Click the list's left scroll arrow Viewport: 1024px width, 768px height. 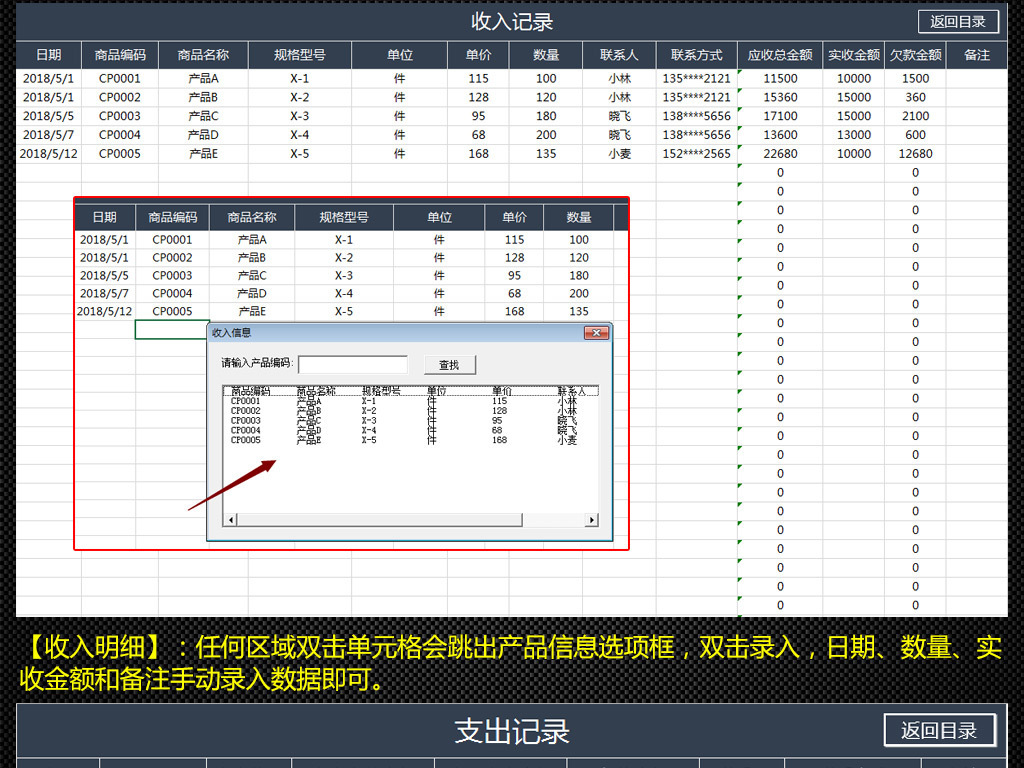230,520
